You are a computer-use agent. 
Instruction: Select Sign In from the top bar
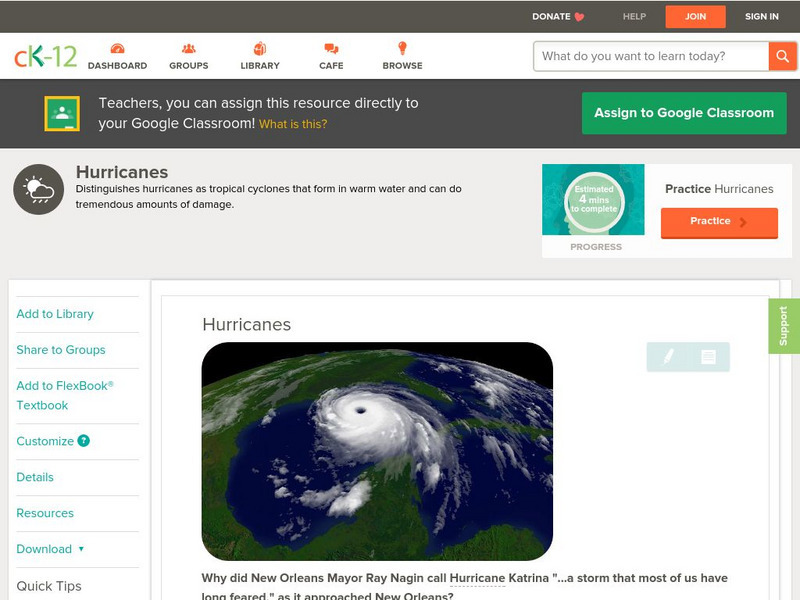pos(761,16)
